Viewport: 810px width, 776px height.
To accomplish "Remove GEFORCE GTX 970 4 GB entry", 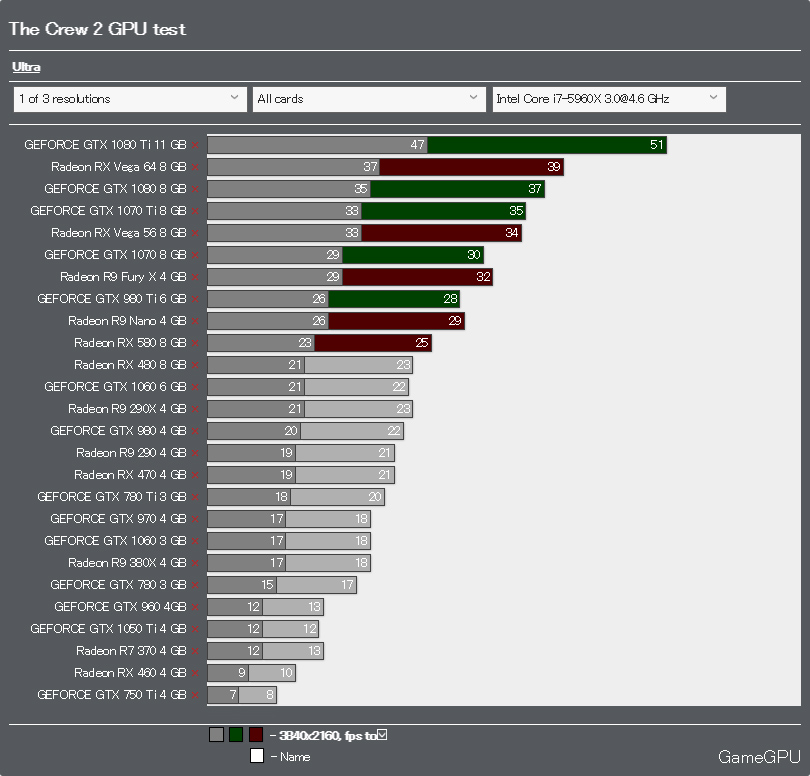I will pyautogui.click(x=195, y=519).
